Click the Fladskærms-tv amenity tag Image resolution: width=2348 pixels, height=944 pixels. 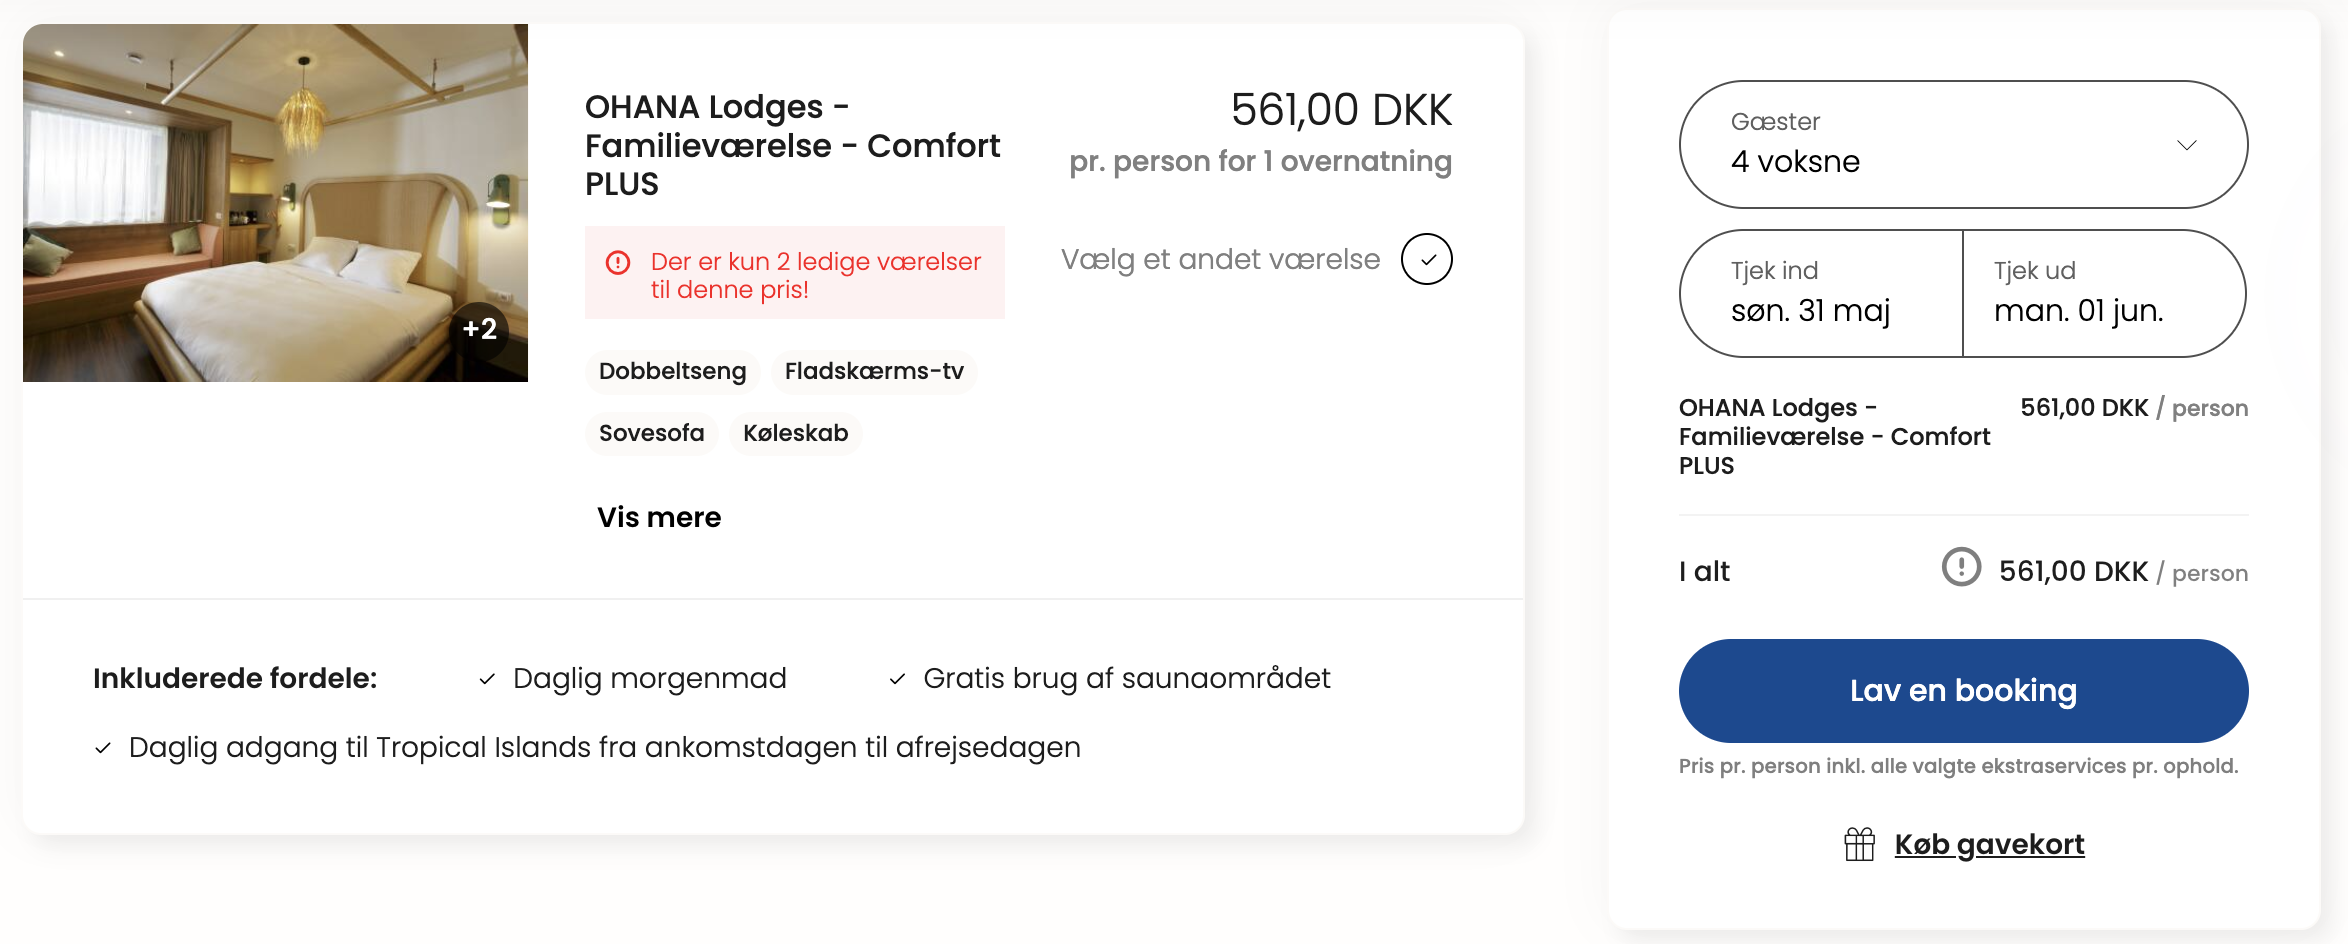click(x=874, y=372)
